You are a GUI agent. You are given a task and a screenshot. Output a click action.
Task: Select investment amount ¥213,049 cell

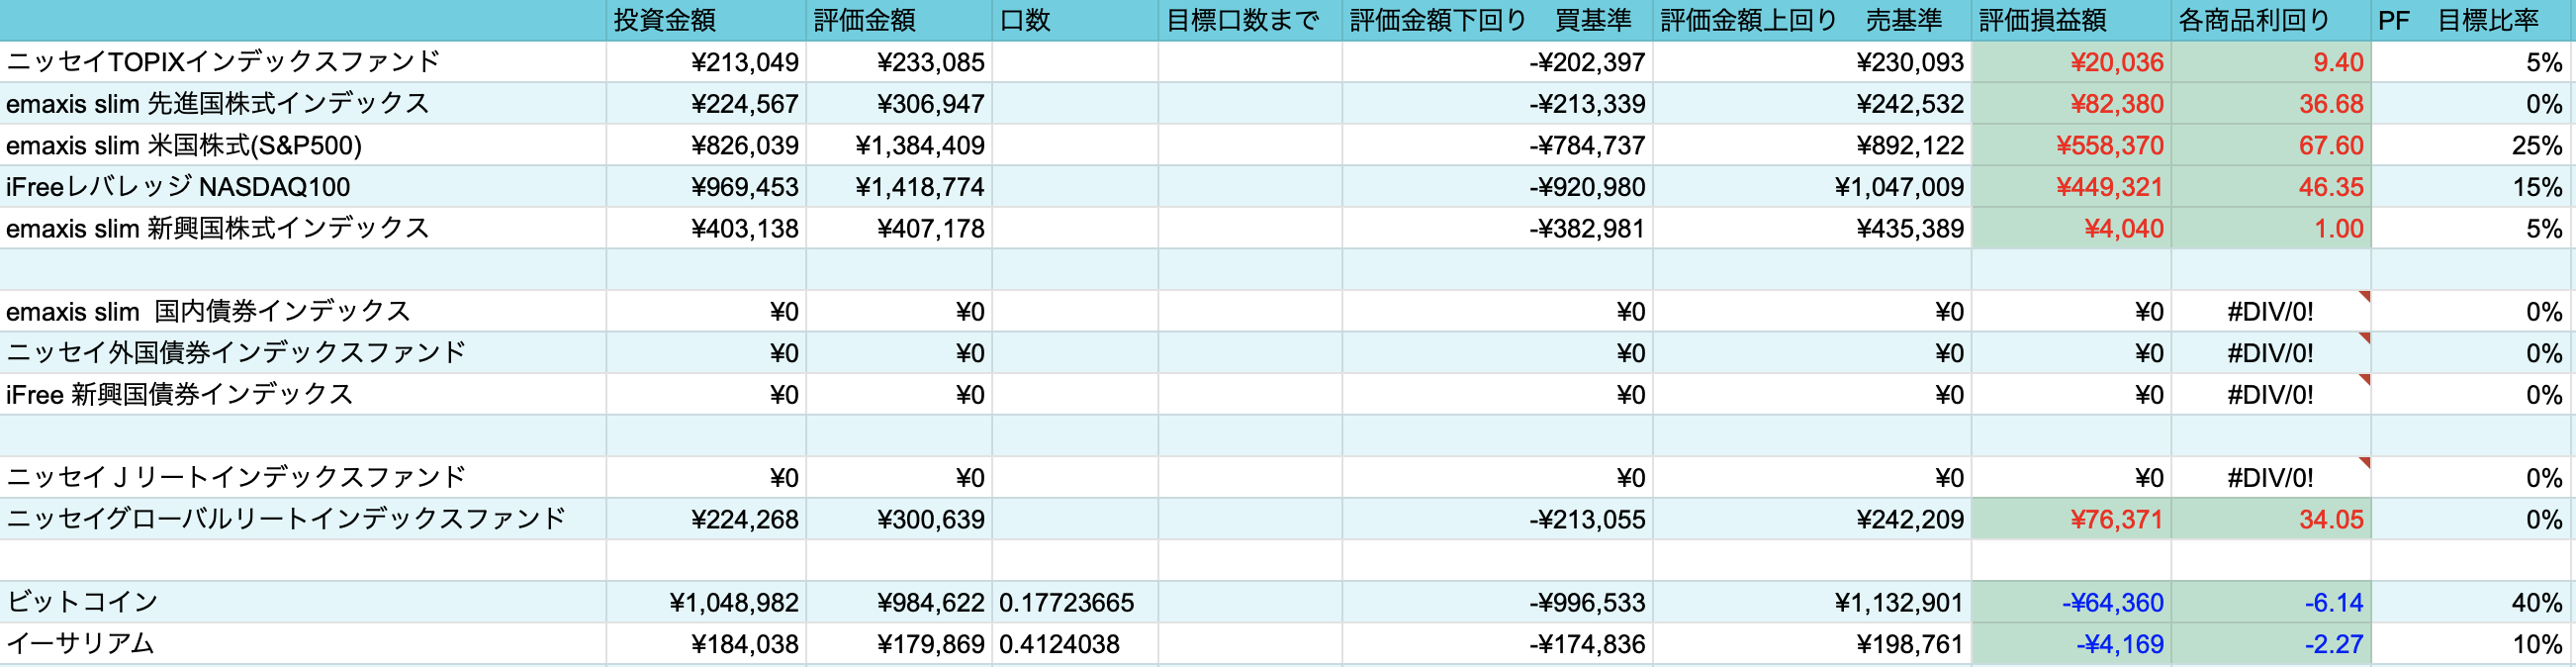coord(706,62)
